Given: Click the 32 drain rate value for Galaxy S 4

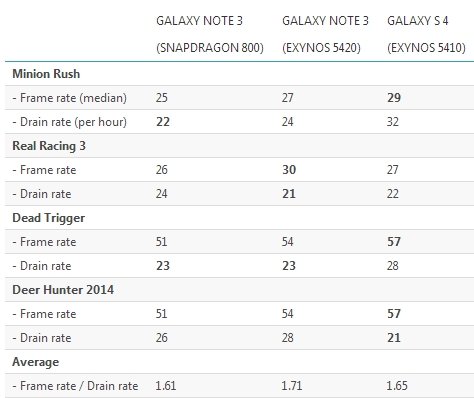Looking at the screenshot, I should [393, 122].
